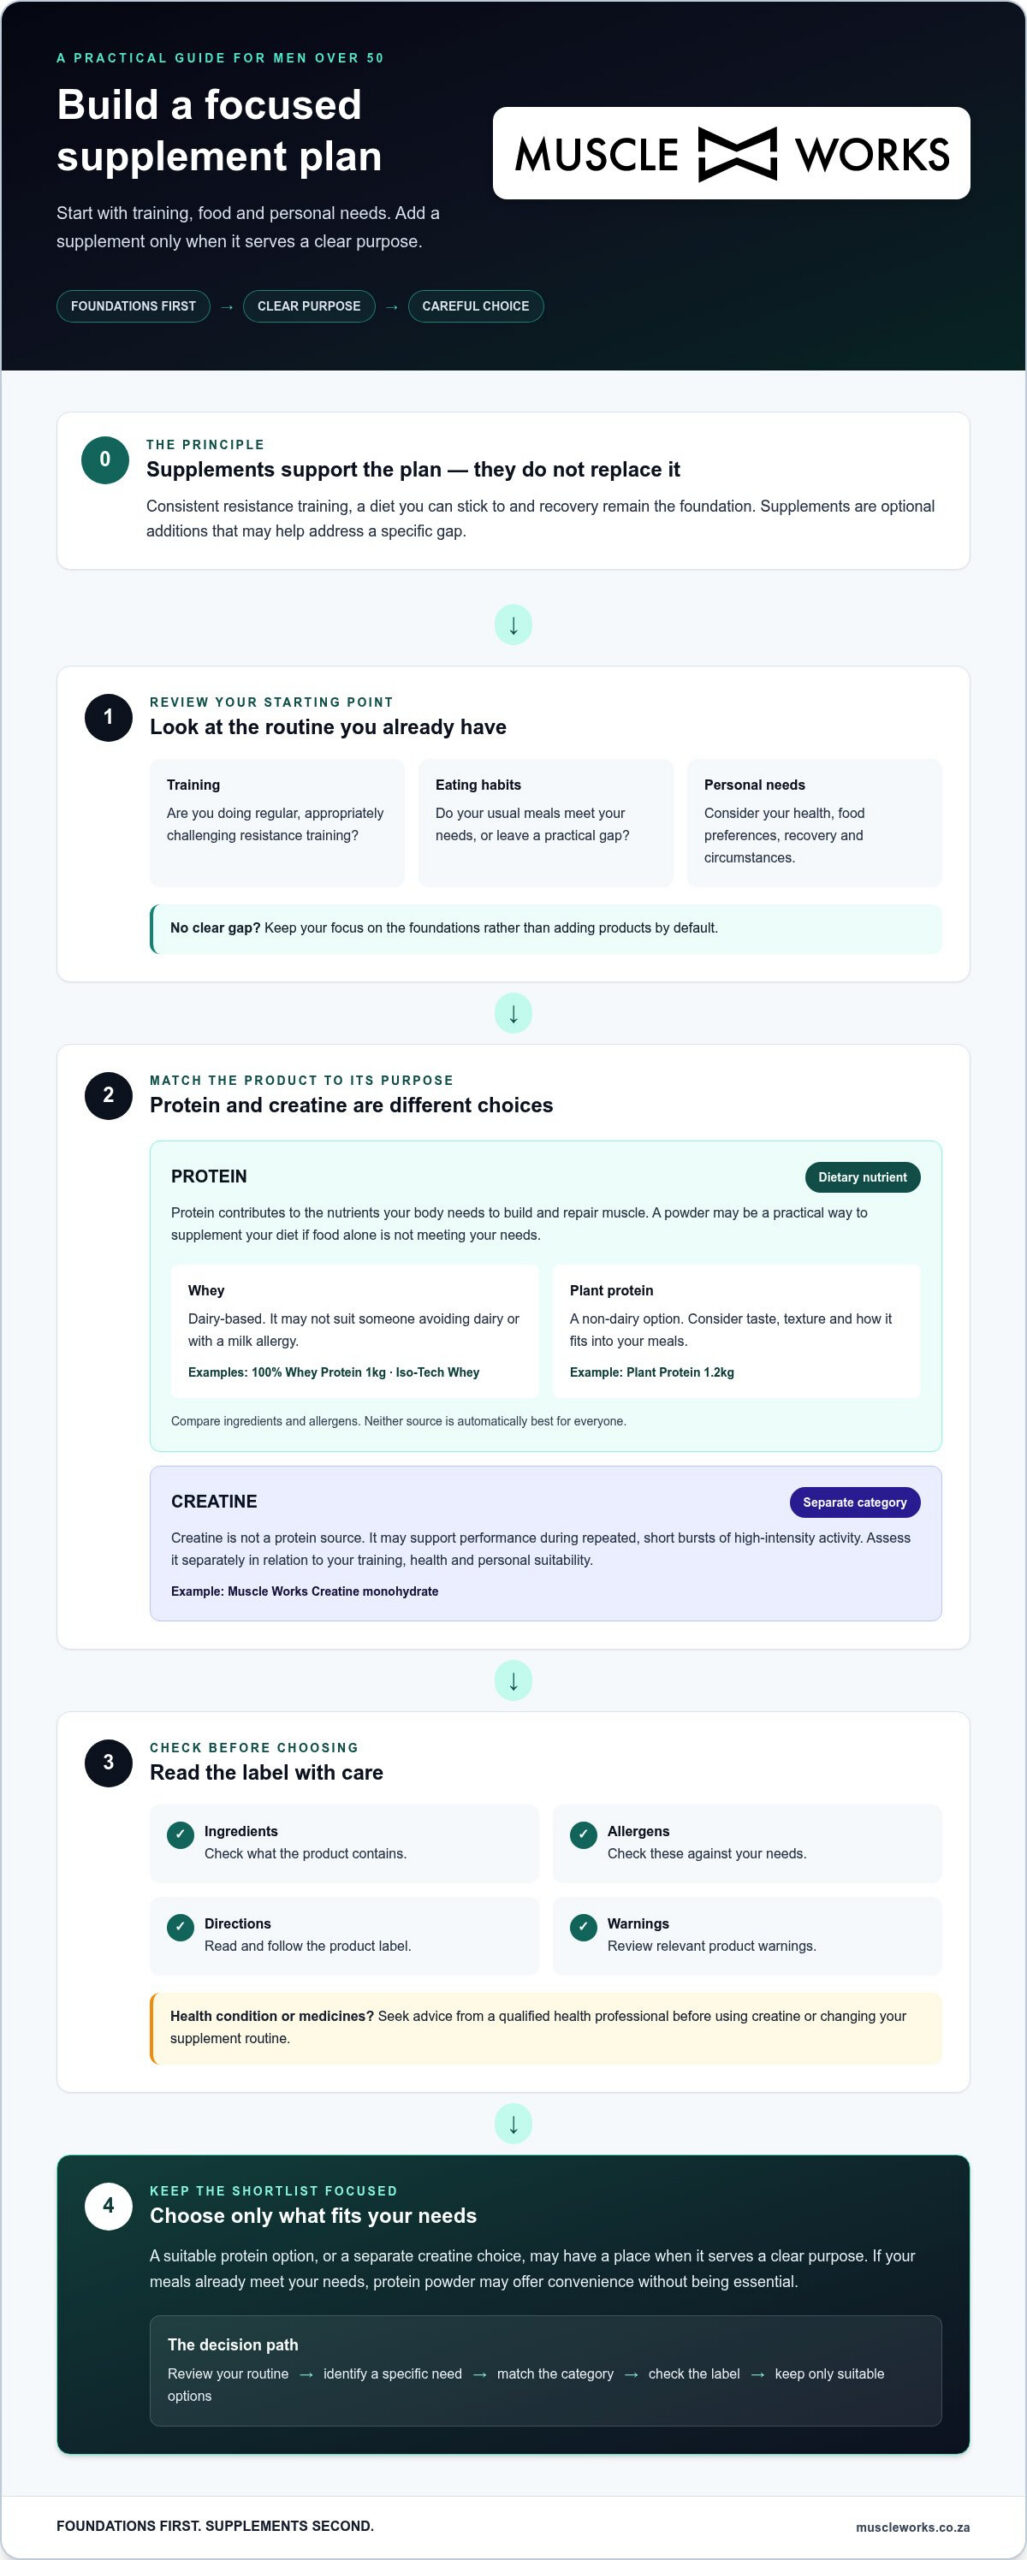1027x2560 pixels.
Task: Click the Plant protein card
Action: pyautogui.click(x=737, y=1331)
